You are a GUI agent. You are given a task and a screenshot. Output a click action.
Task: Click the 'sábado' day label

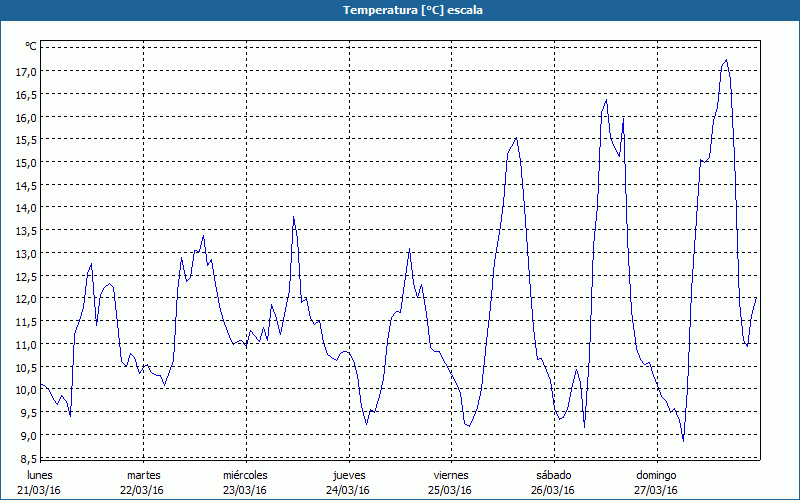[554, 475]
